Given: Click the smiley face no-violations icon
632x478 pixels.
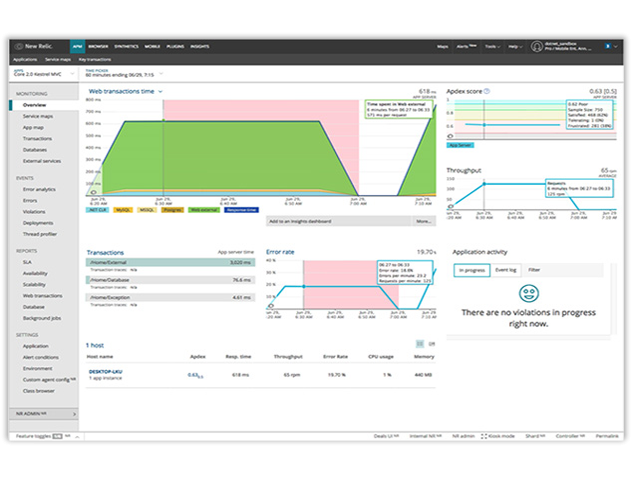Looking at the screenshot, I should click(528, 293).
